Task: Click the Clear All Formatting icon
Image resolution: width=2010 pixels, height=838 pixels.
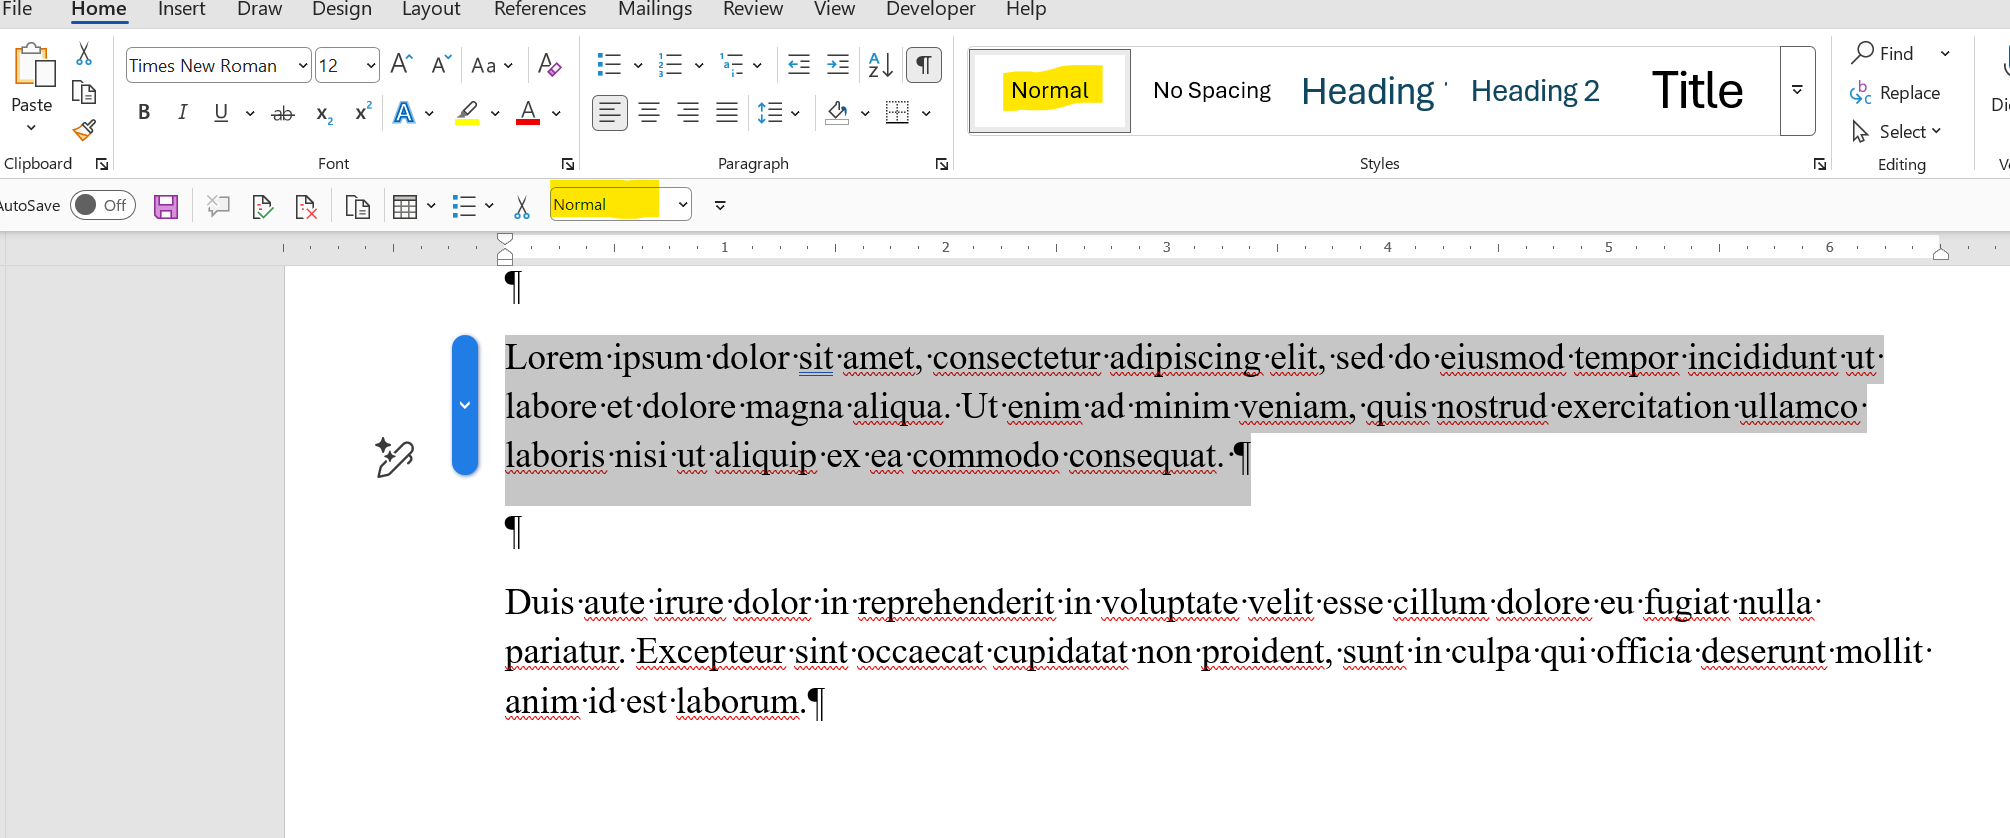Action: point(549,65)
